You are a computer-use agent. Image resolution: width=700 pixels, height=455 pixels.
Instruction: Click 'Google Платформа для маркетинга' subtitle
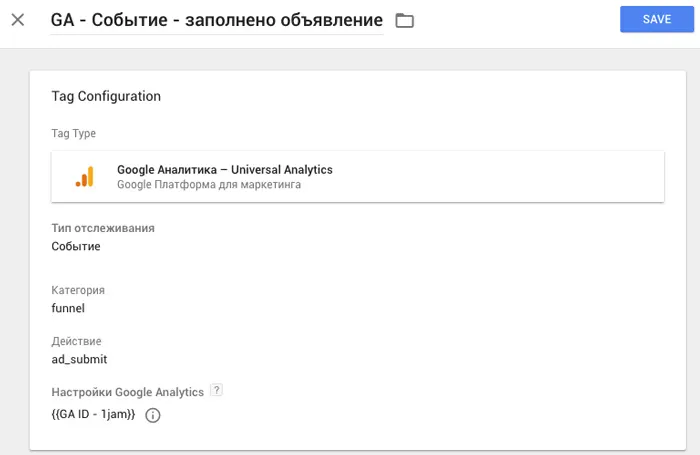[x=209, y=184]
